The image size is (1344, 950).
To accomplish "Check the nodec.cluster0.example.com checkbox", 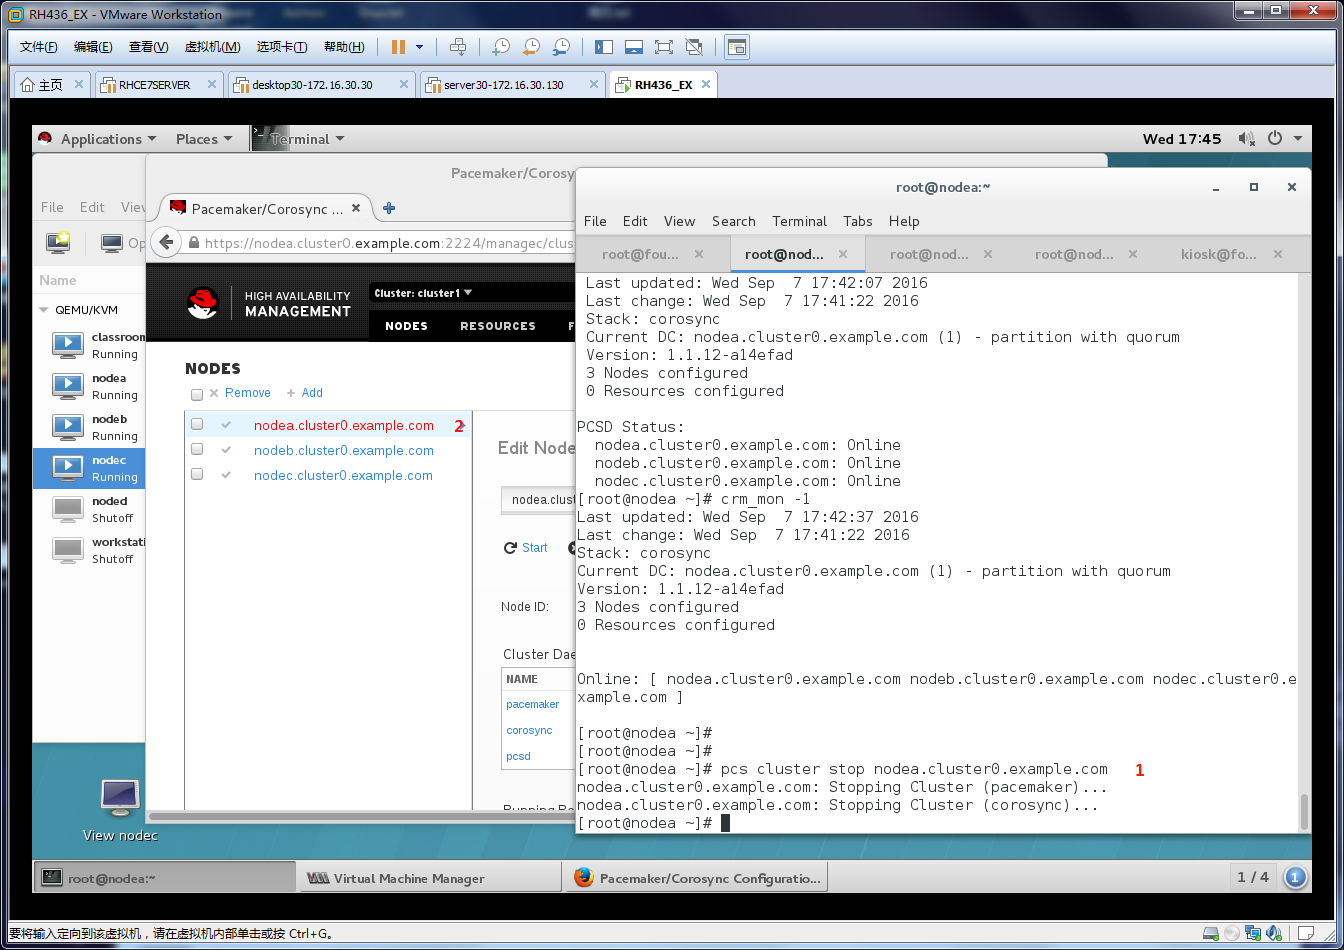I will tap(197, 474).
